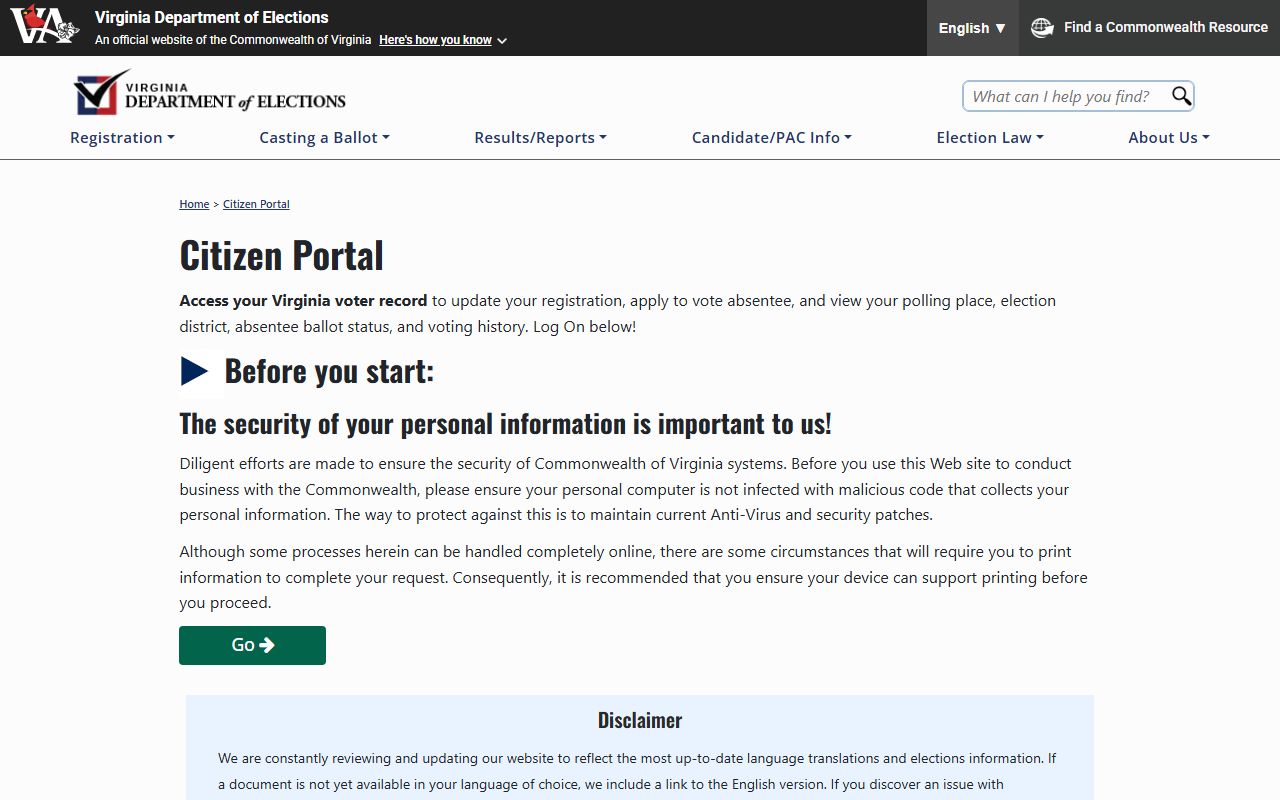
Task: Click the search magnifying glass icon
Action: click(x=1181, y=96)
